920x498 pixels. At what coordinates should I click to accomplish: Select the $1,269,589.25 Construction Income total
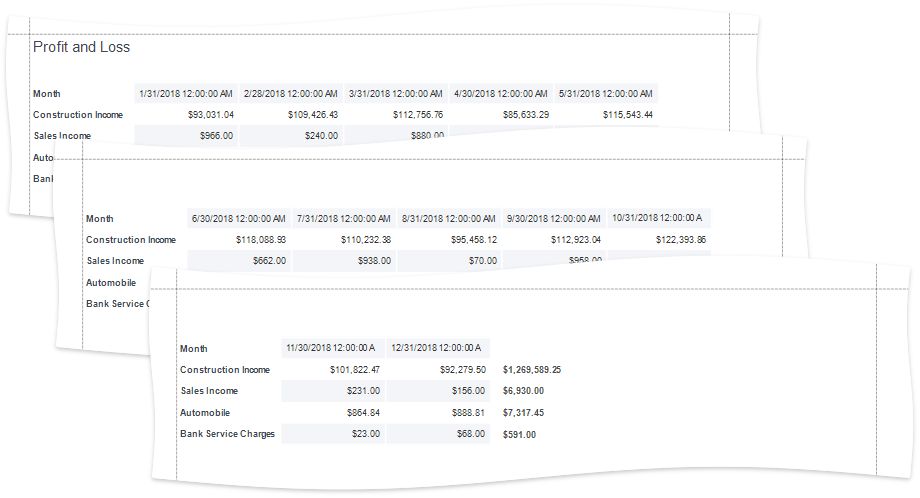coord(531,370)
